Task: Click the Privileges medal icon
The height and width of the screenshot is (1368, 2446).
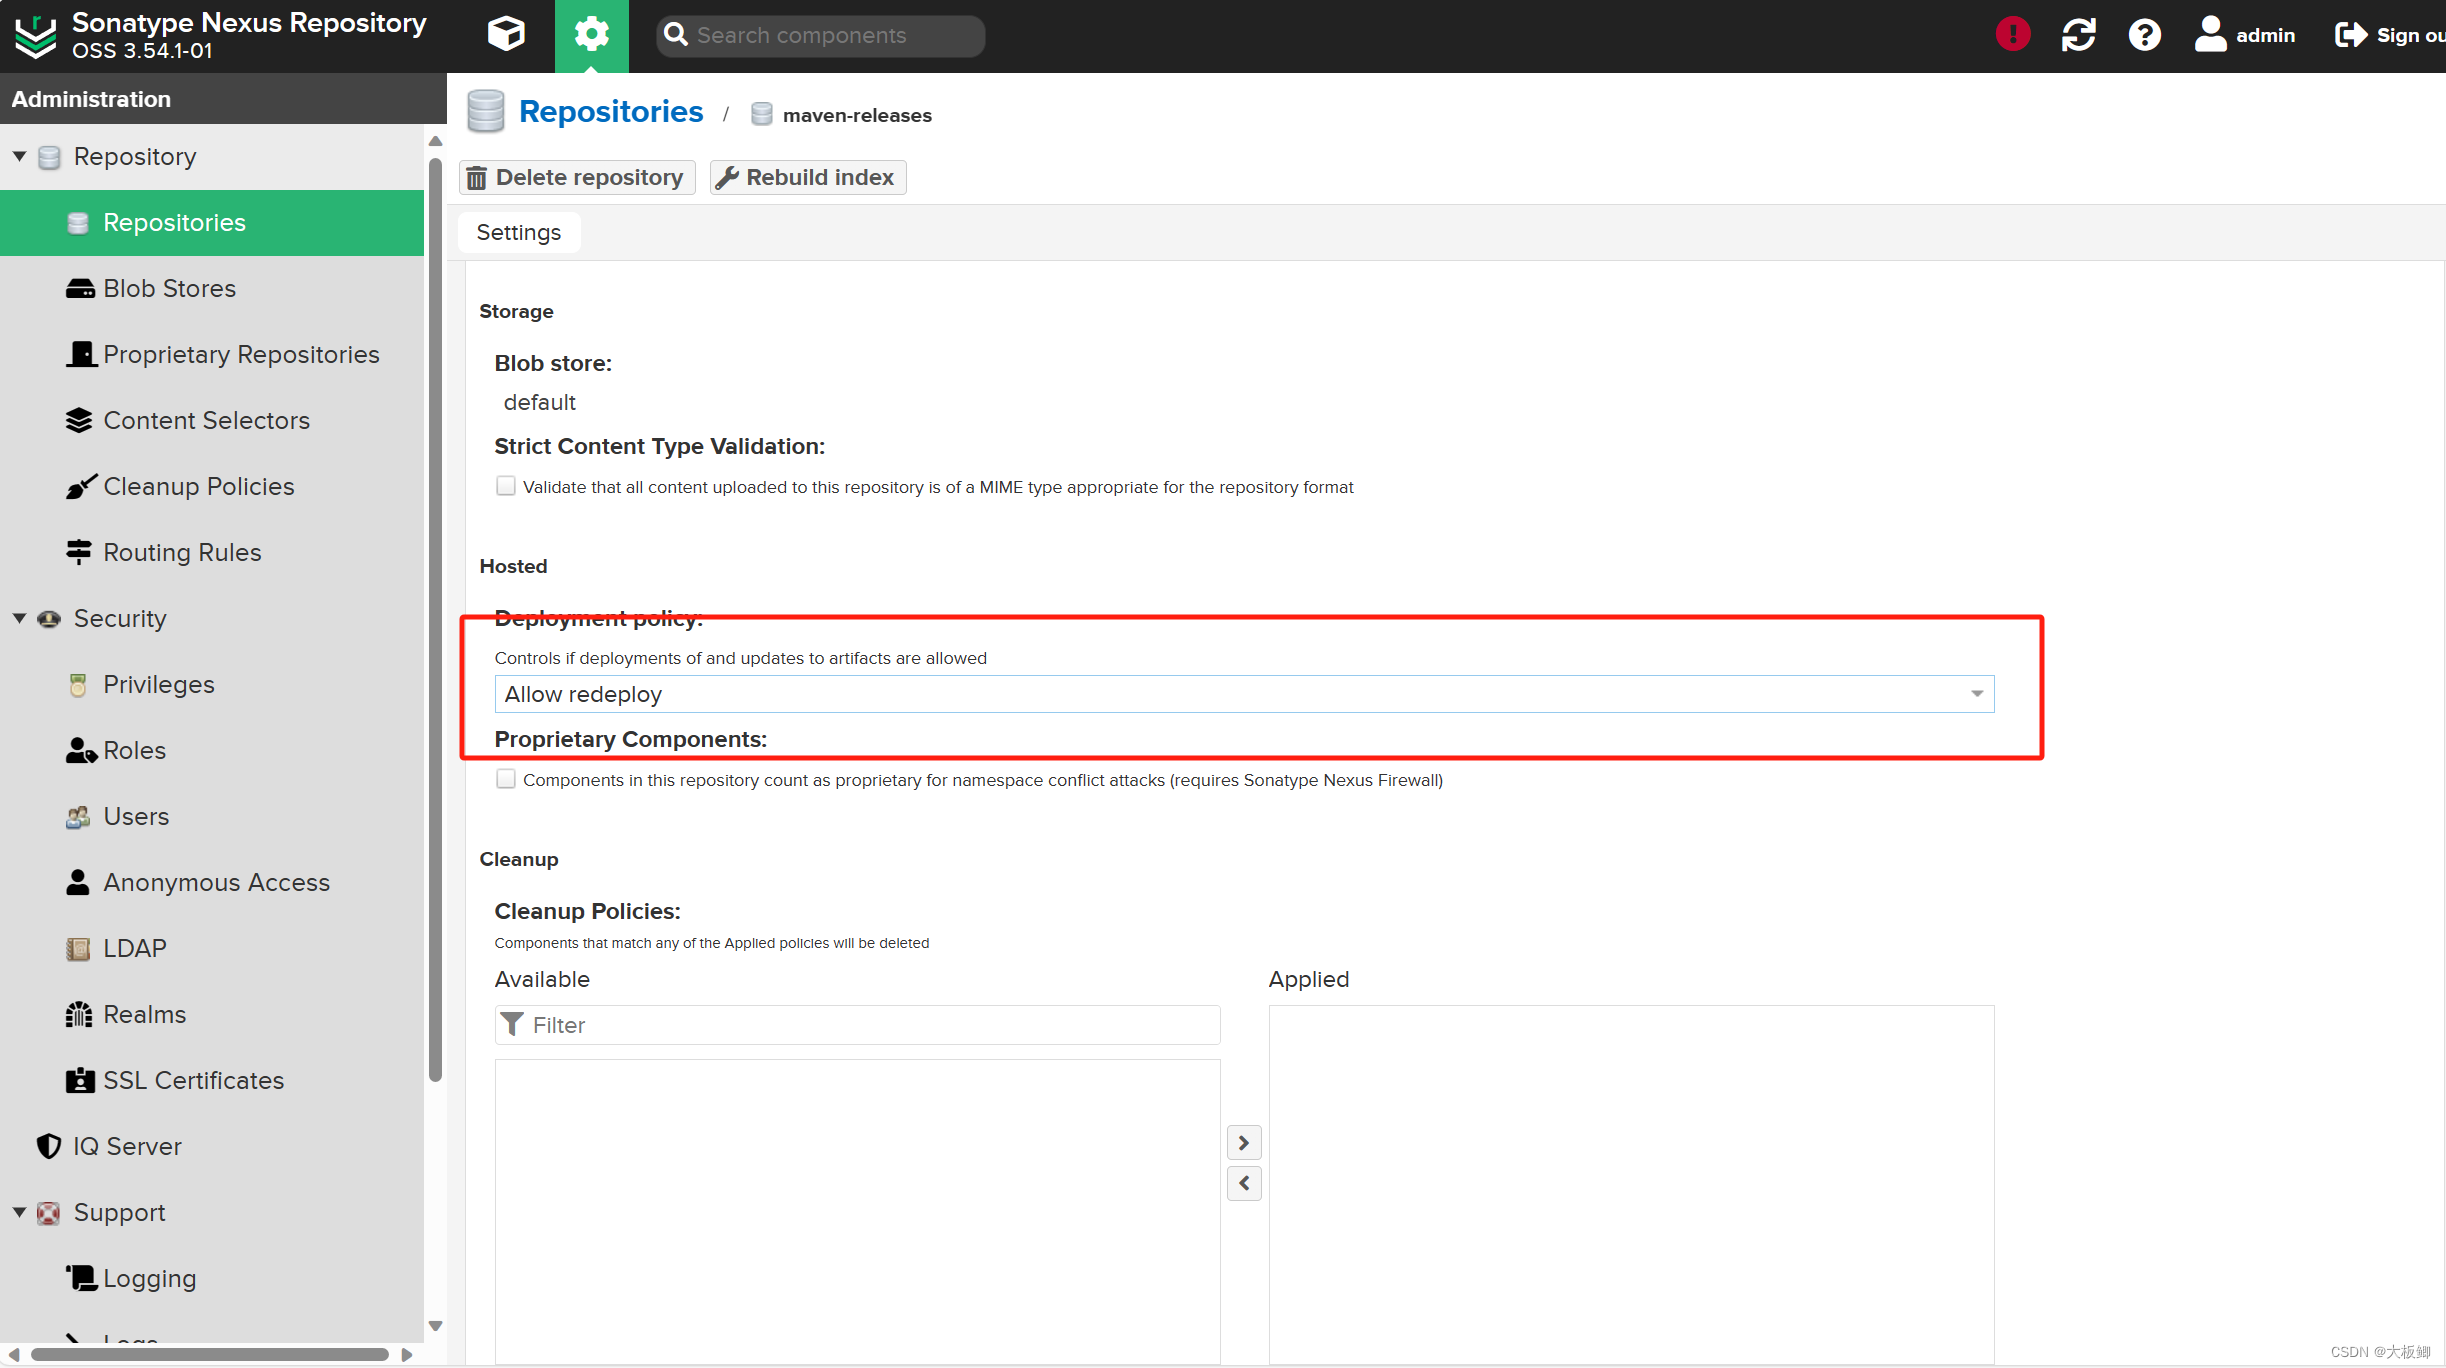Action: click(x=78, y=685)
